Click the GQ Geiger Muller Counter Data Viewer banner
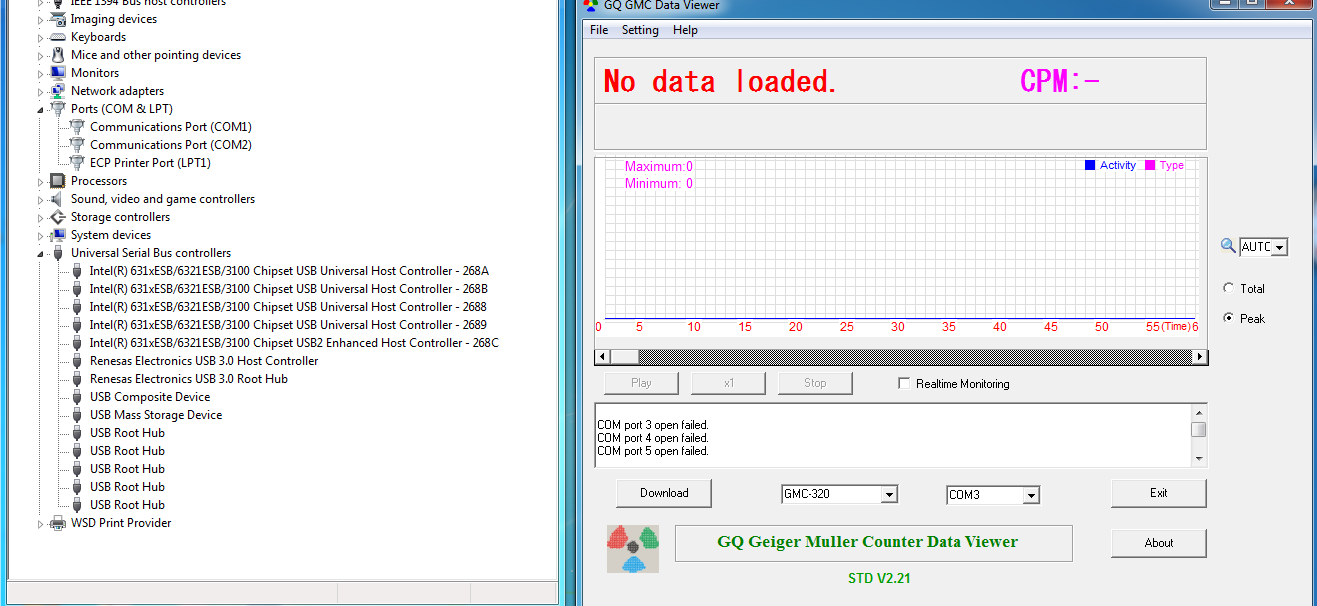The height and width of the screenshot is (606, 1317). [873, 542]
